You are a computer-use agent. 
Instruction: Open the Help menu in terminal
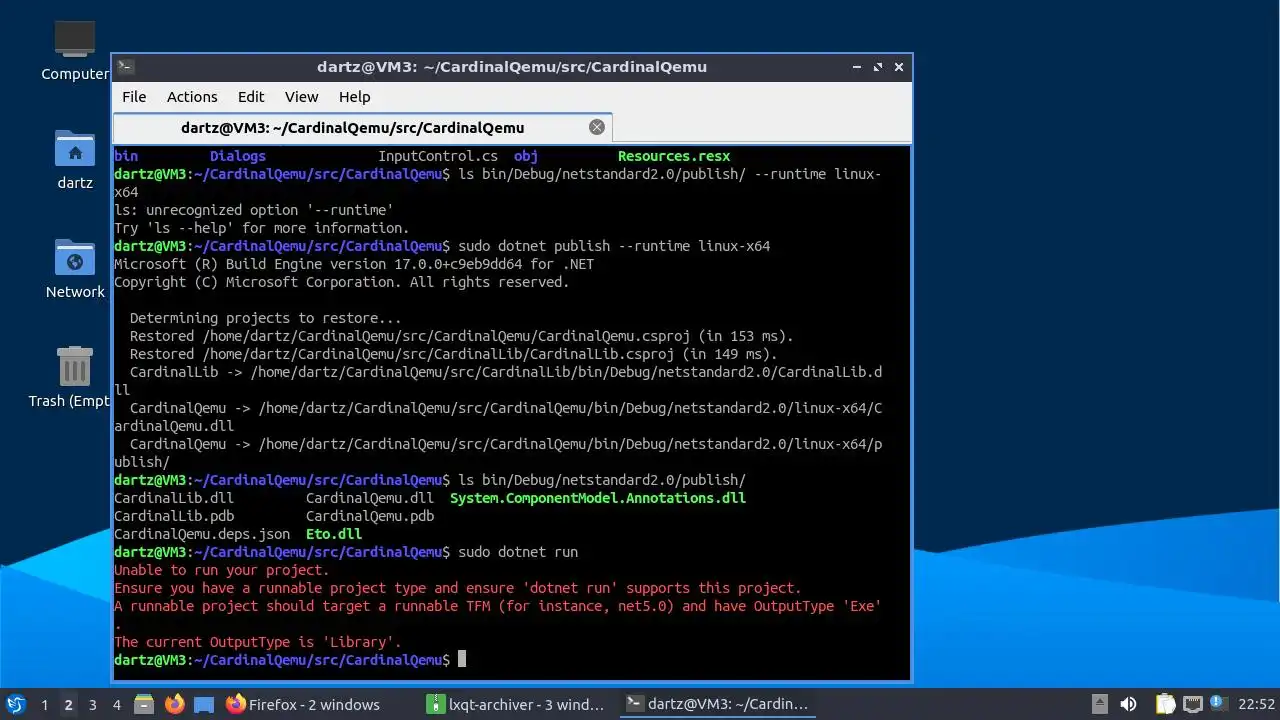coord(354,97)
